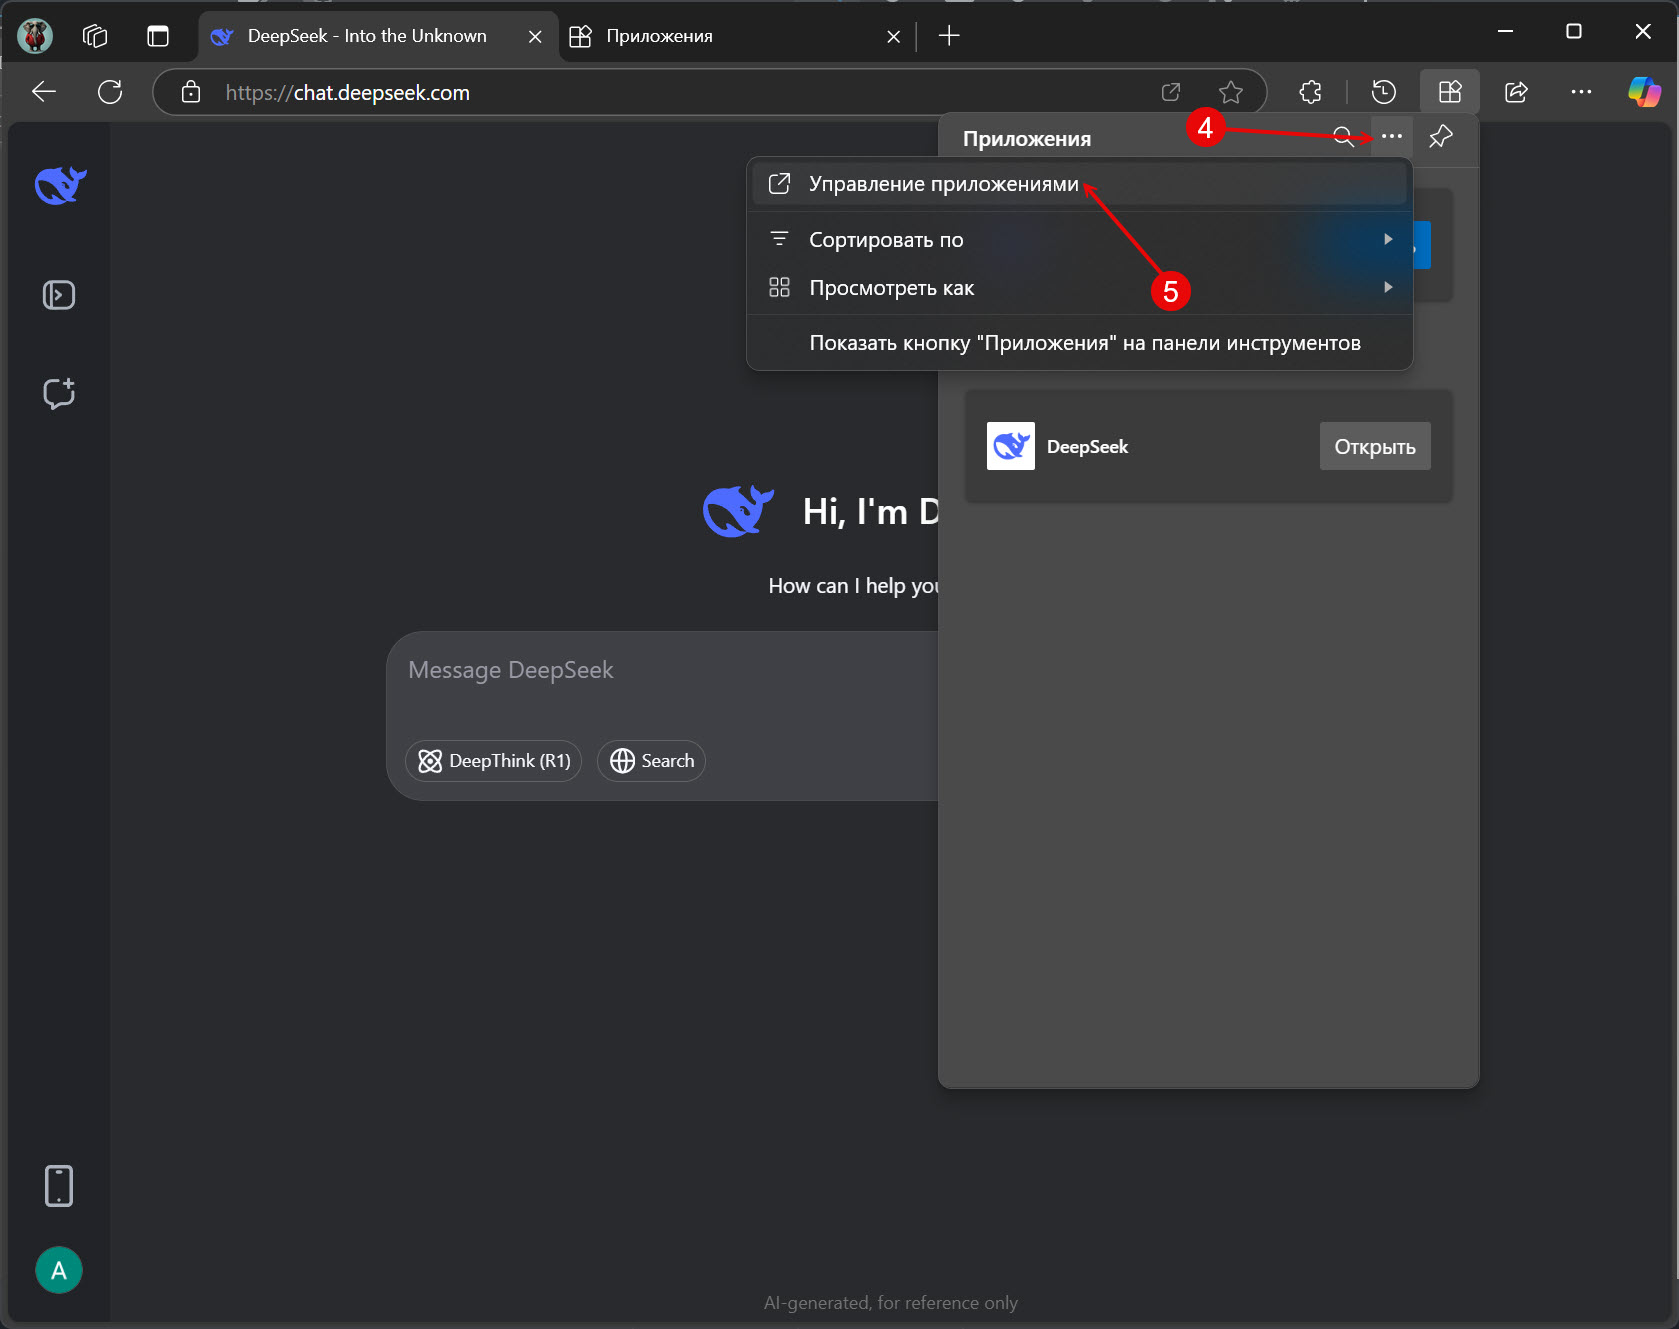Open the Copilot icon in toolbar

1644,92
